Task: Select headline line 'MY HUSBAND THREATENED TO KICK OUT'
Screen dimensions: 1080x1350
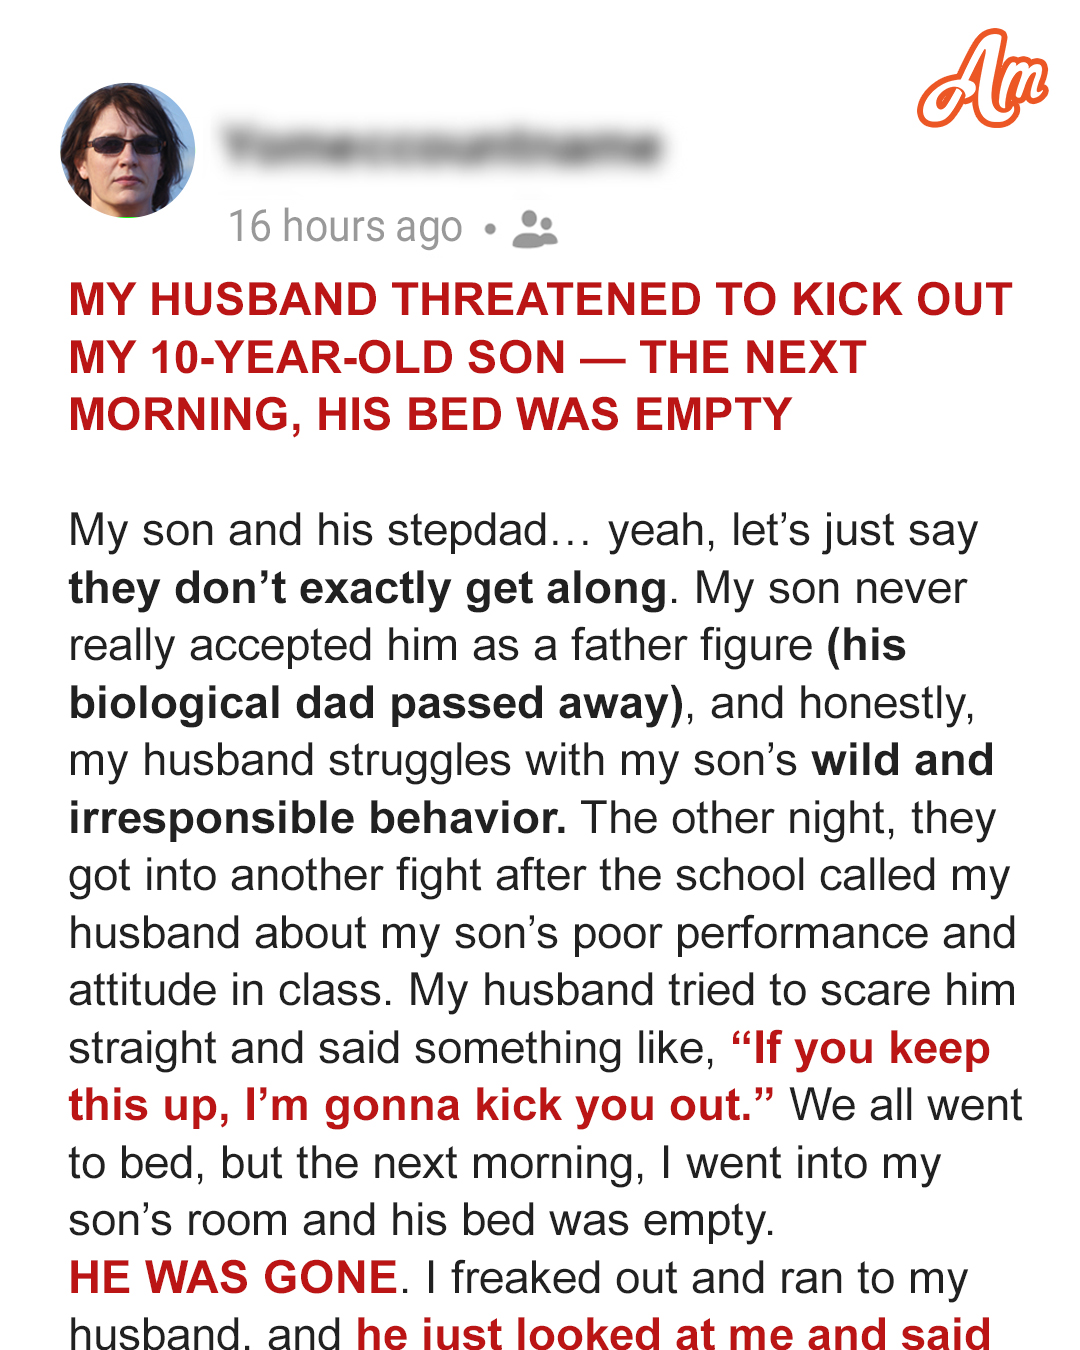Action: 540,300
